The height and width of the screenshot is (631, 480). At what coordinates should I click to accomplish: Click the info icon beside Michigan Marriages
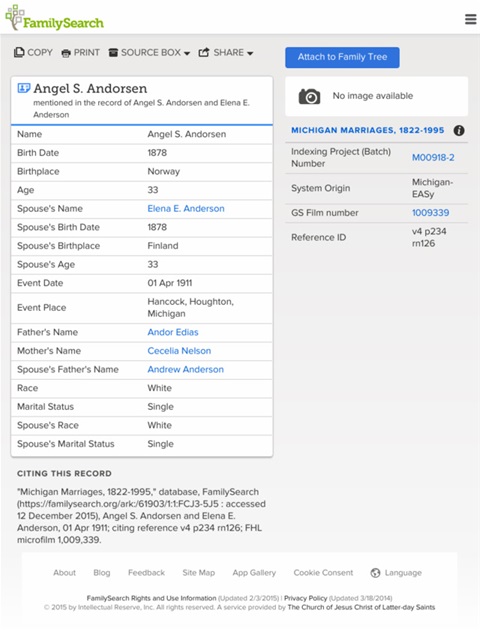pyautogui.click(x=459, y=130)
